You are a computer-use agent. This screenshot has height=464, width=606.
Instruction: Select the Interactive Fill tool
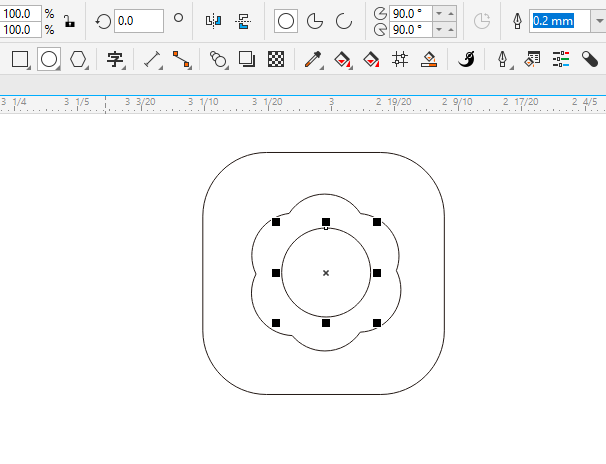pyautogui.click(x=342, y=59)
